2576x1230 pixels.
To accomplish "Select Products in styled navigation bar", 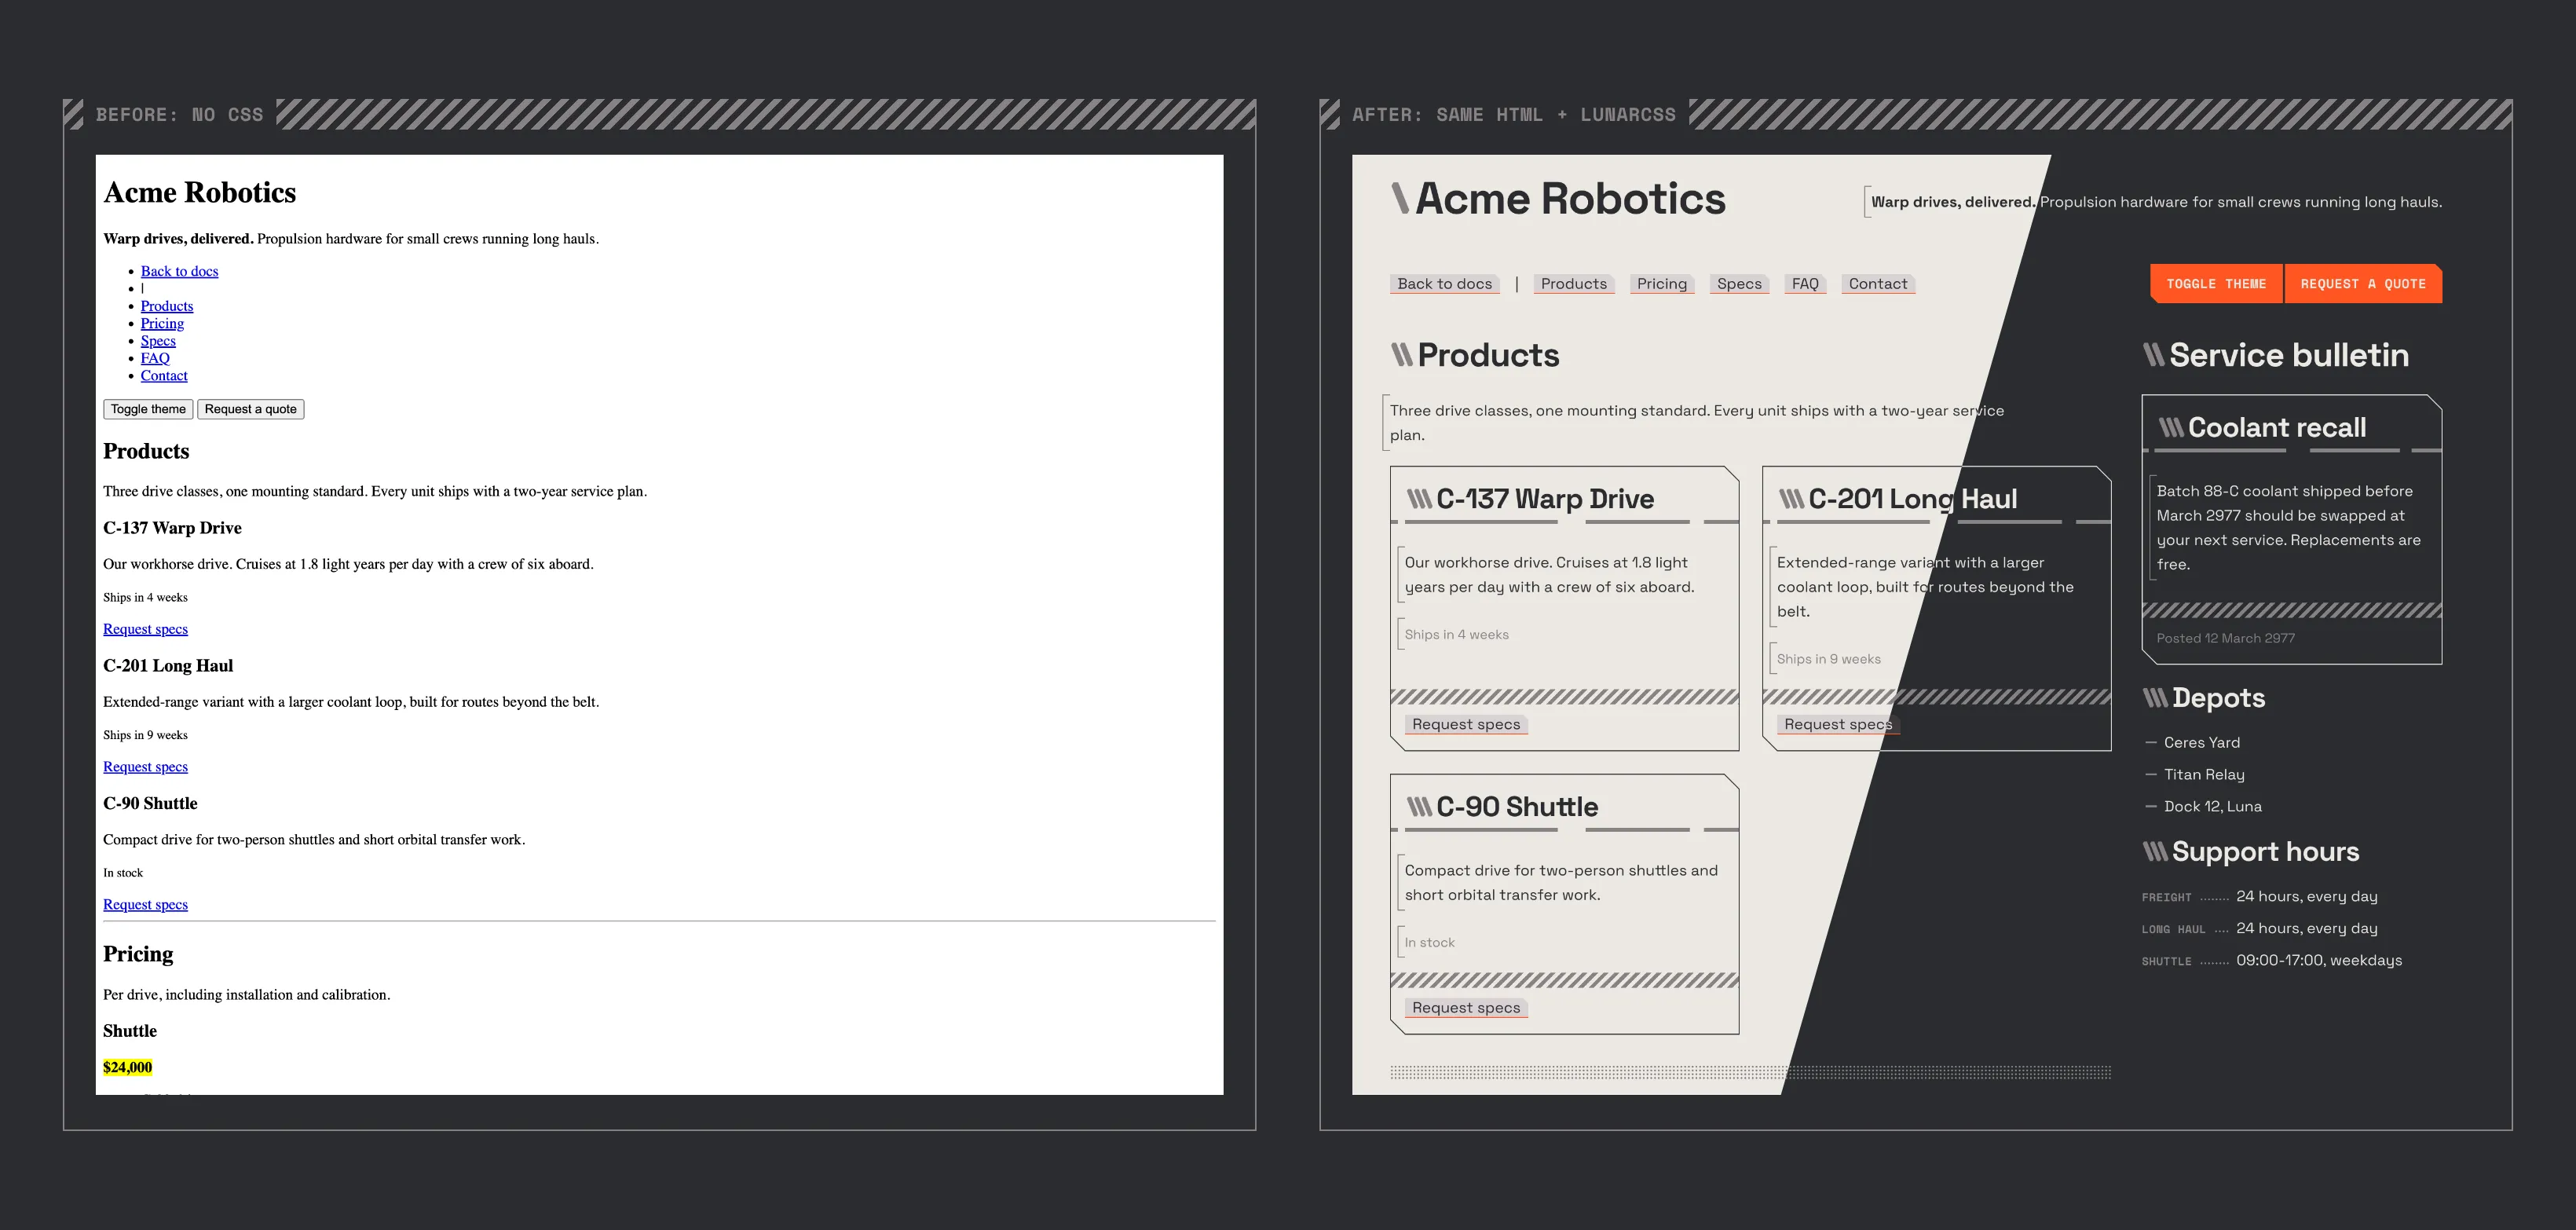I will point(1574,284).
